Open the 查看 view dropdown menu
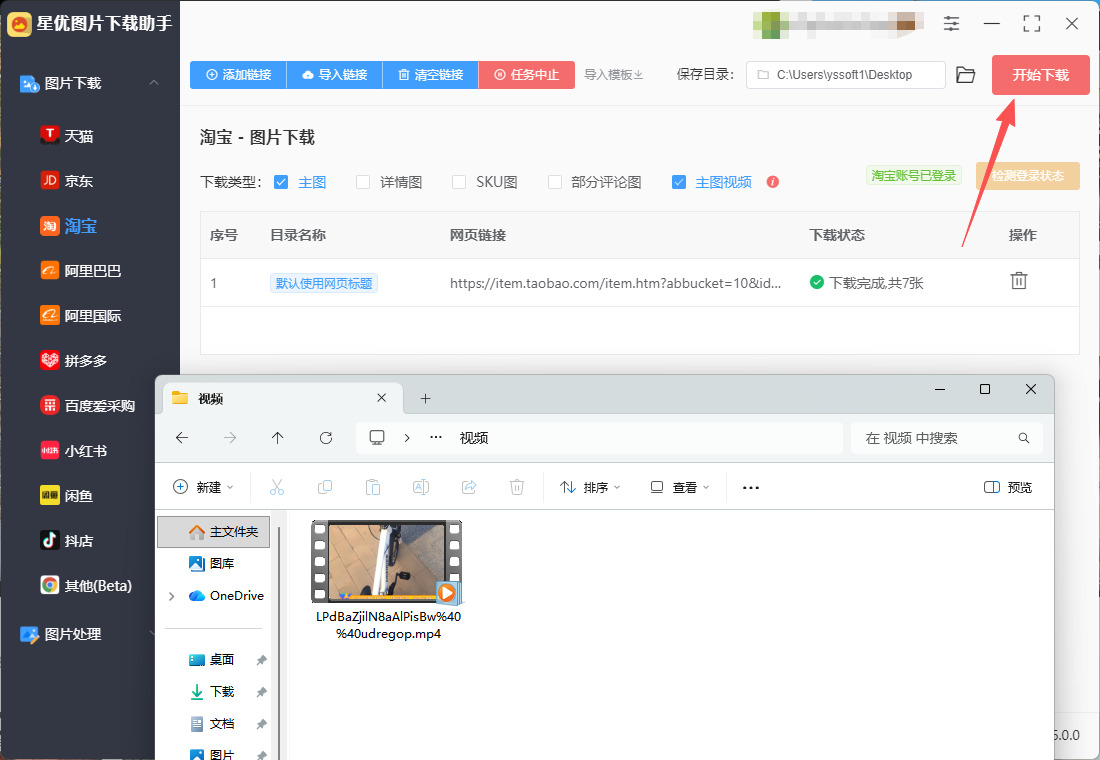This screenshot has height=760, width=1100. [x=680, y=487]
